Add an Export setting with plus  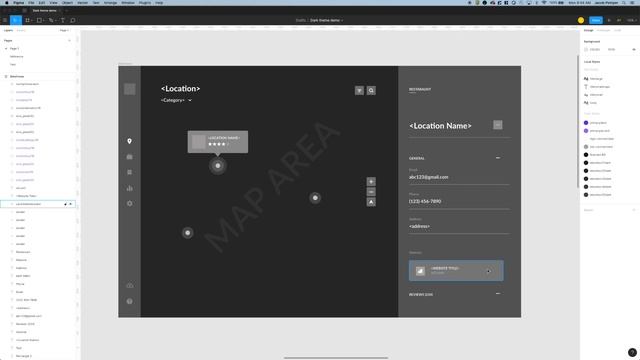click(634, 210)
